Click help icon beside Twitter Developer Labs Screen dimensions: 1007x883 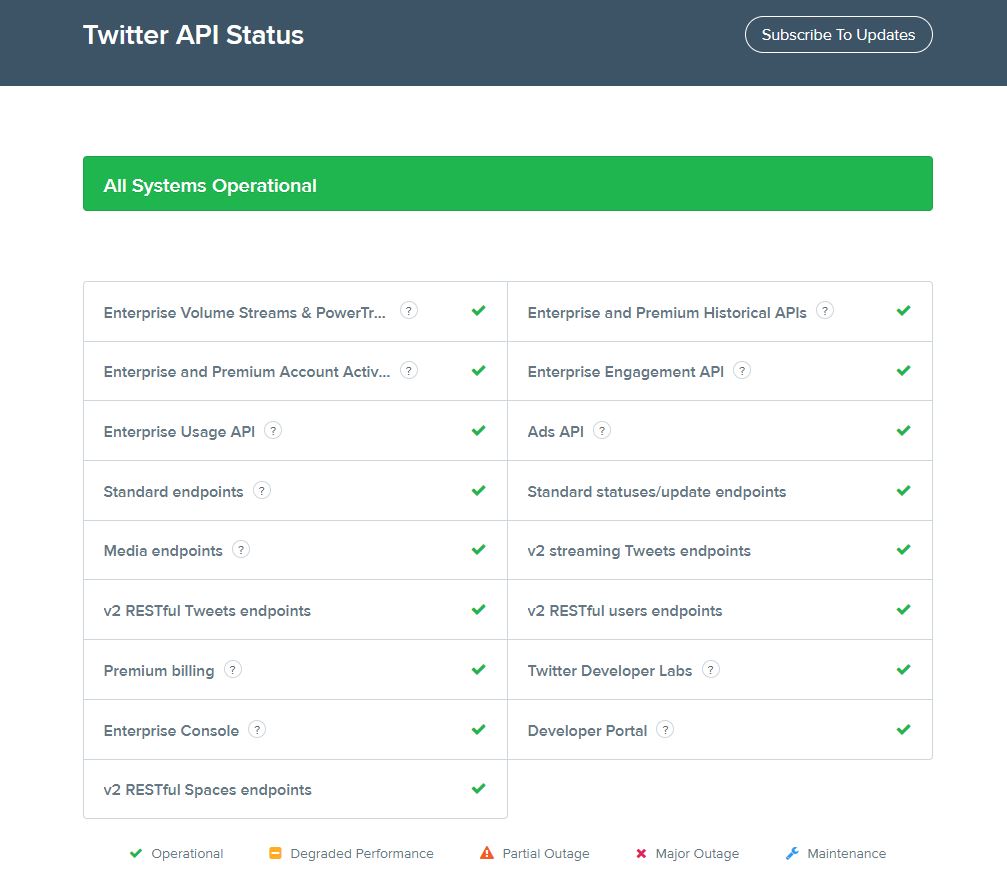coord(711,670)
